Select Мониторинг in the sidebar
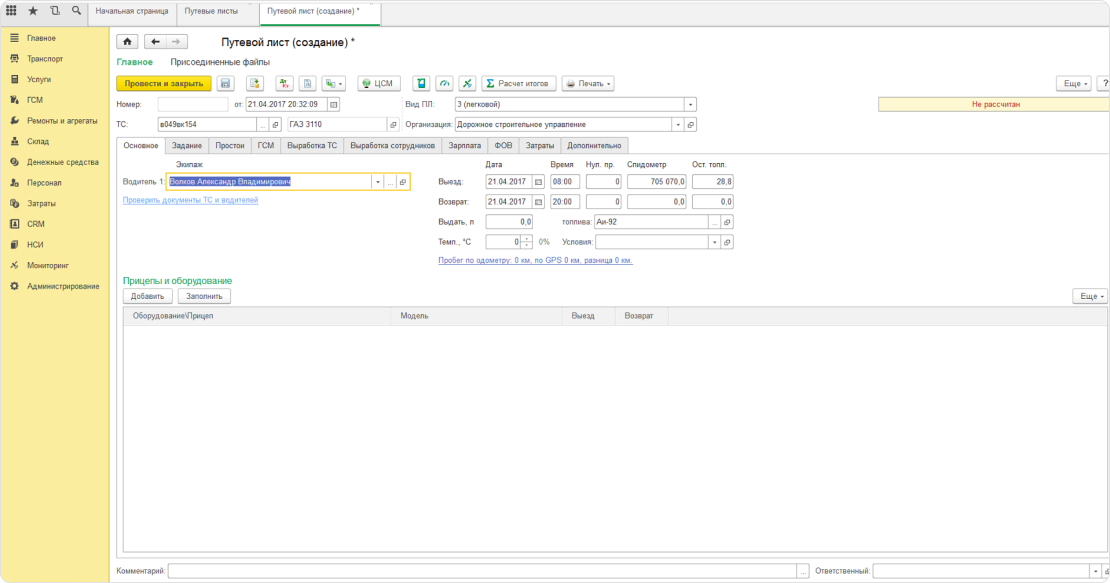The width and height of the screenshot is (1110, 583). click(47, 265)
